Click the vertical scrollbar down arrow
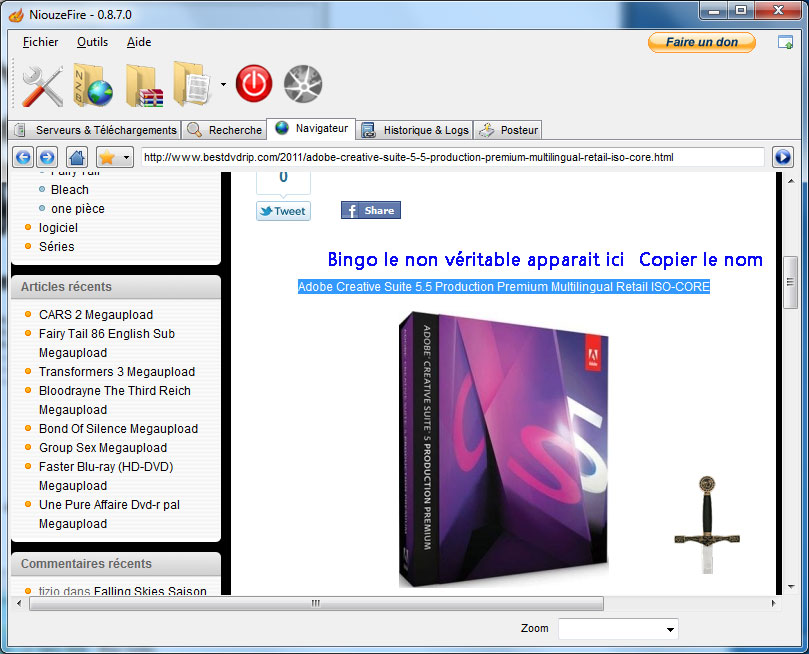 (x=790, y=587)
